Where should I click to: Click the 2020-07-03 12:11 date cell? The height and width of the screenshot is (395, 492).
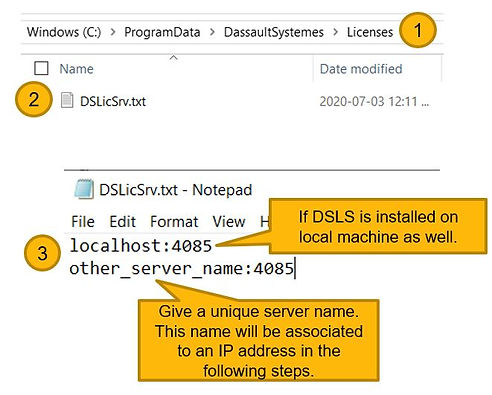pyautogui.click(x=374, y=101)
